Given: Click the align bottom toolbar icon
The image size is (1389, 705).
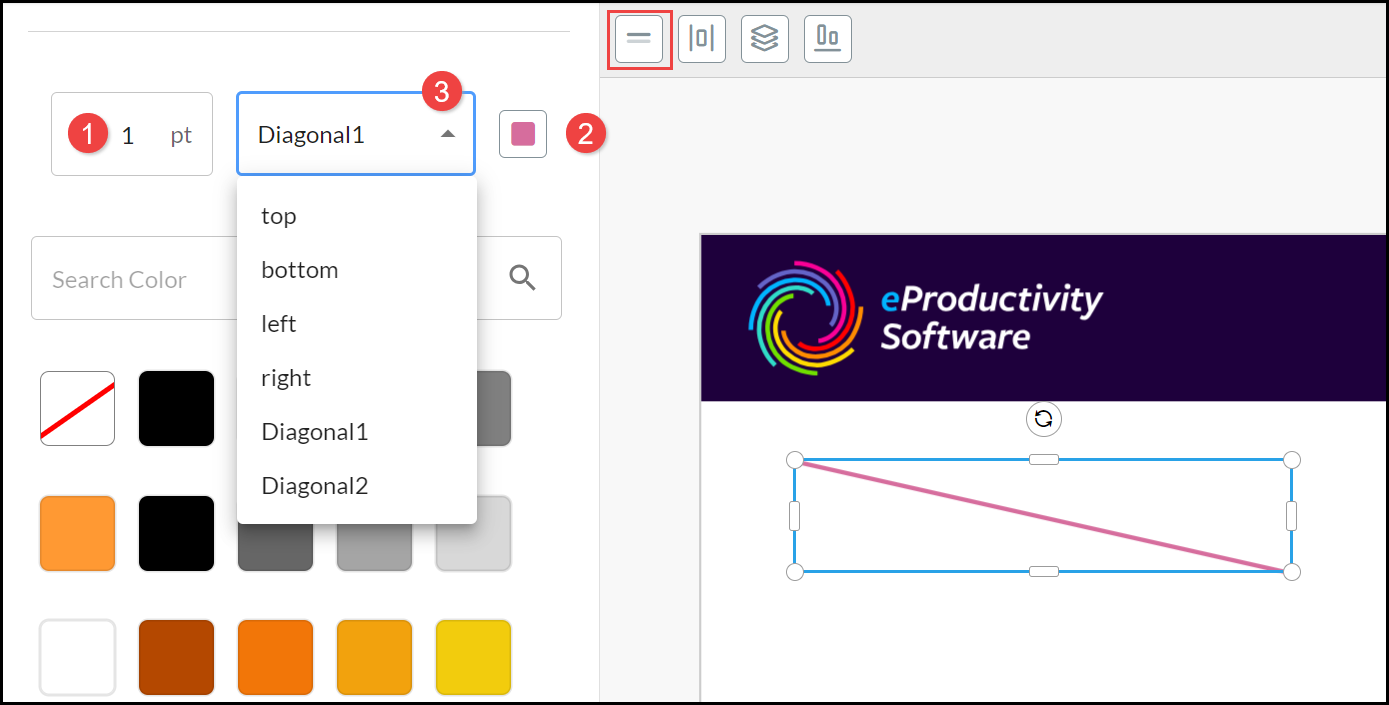Looking at the screenshot, I should pyautogui.click(x=828, y=39).
